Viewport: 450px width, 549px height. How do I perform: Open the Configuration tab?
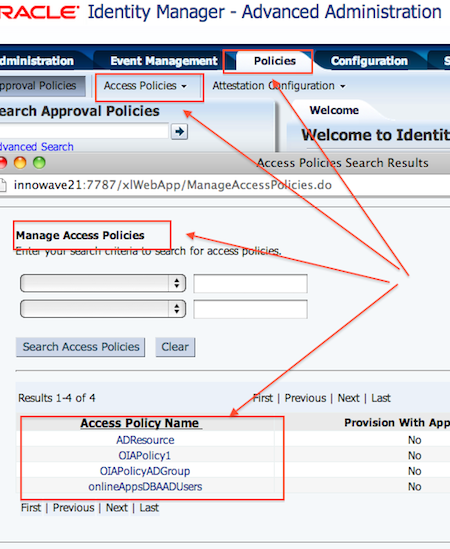[369, 61]
